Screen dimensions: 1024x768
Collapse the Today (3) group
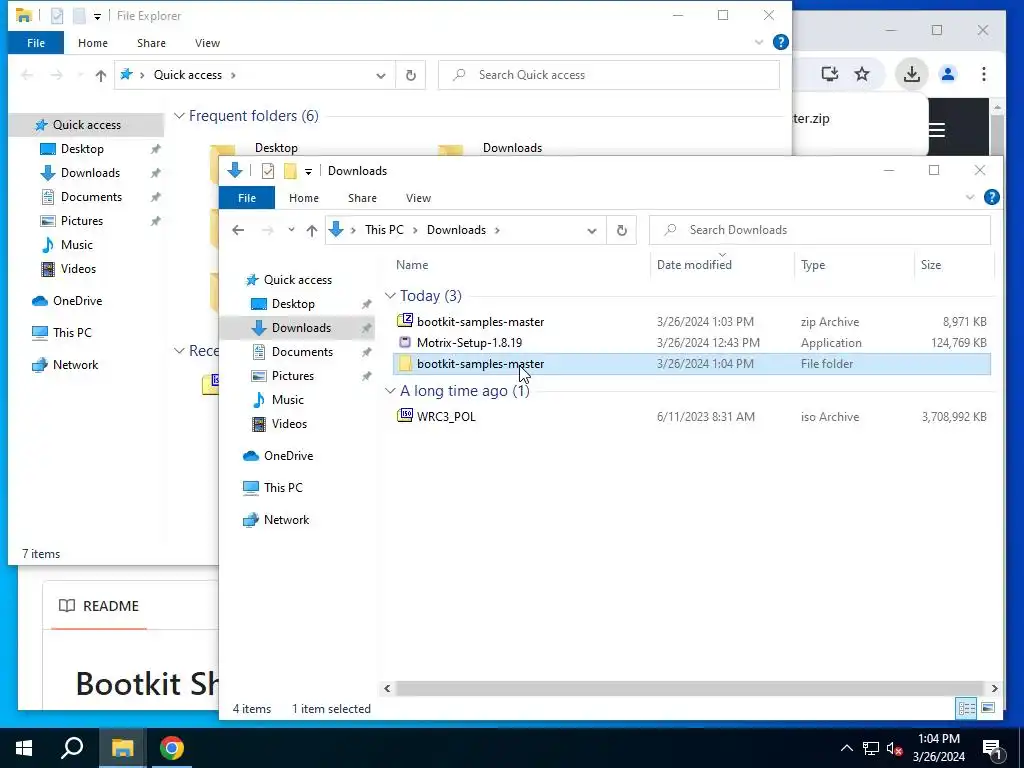pyautogui.click(x=390, y=296)
